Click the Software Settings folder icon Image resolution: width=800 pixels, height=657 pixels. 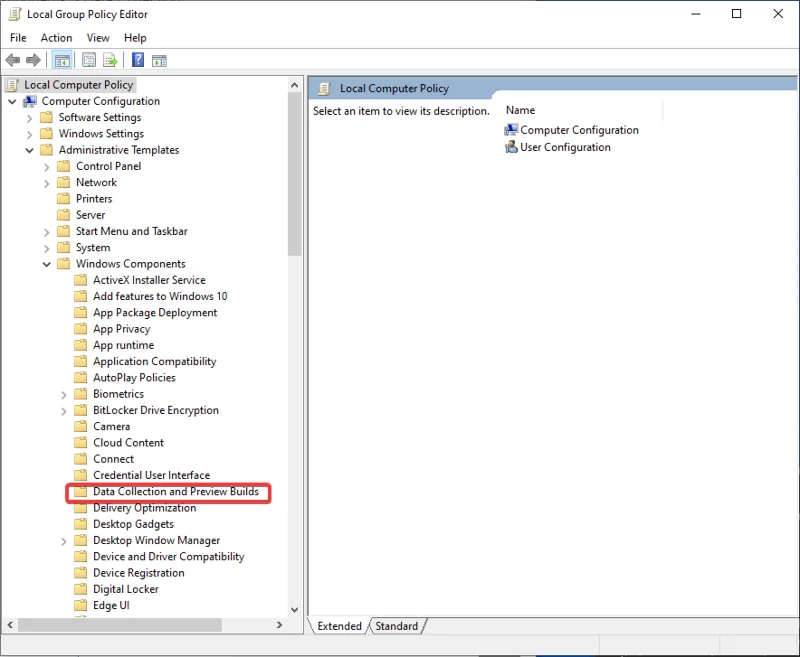pos(46,117)
